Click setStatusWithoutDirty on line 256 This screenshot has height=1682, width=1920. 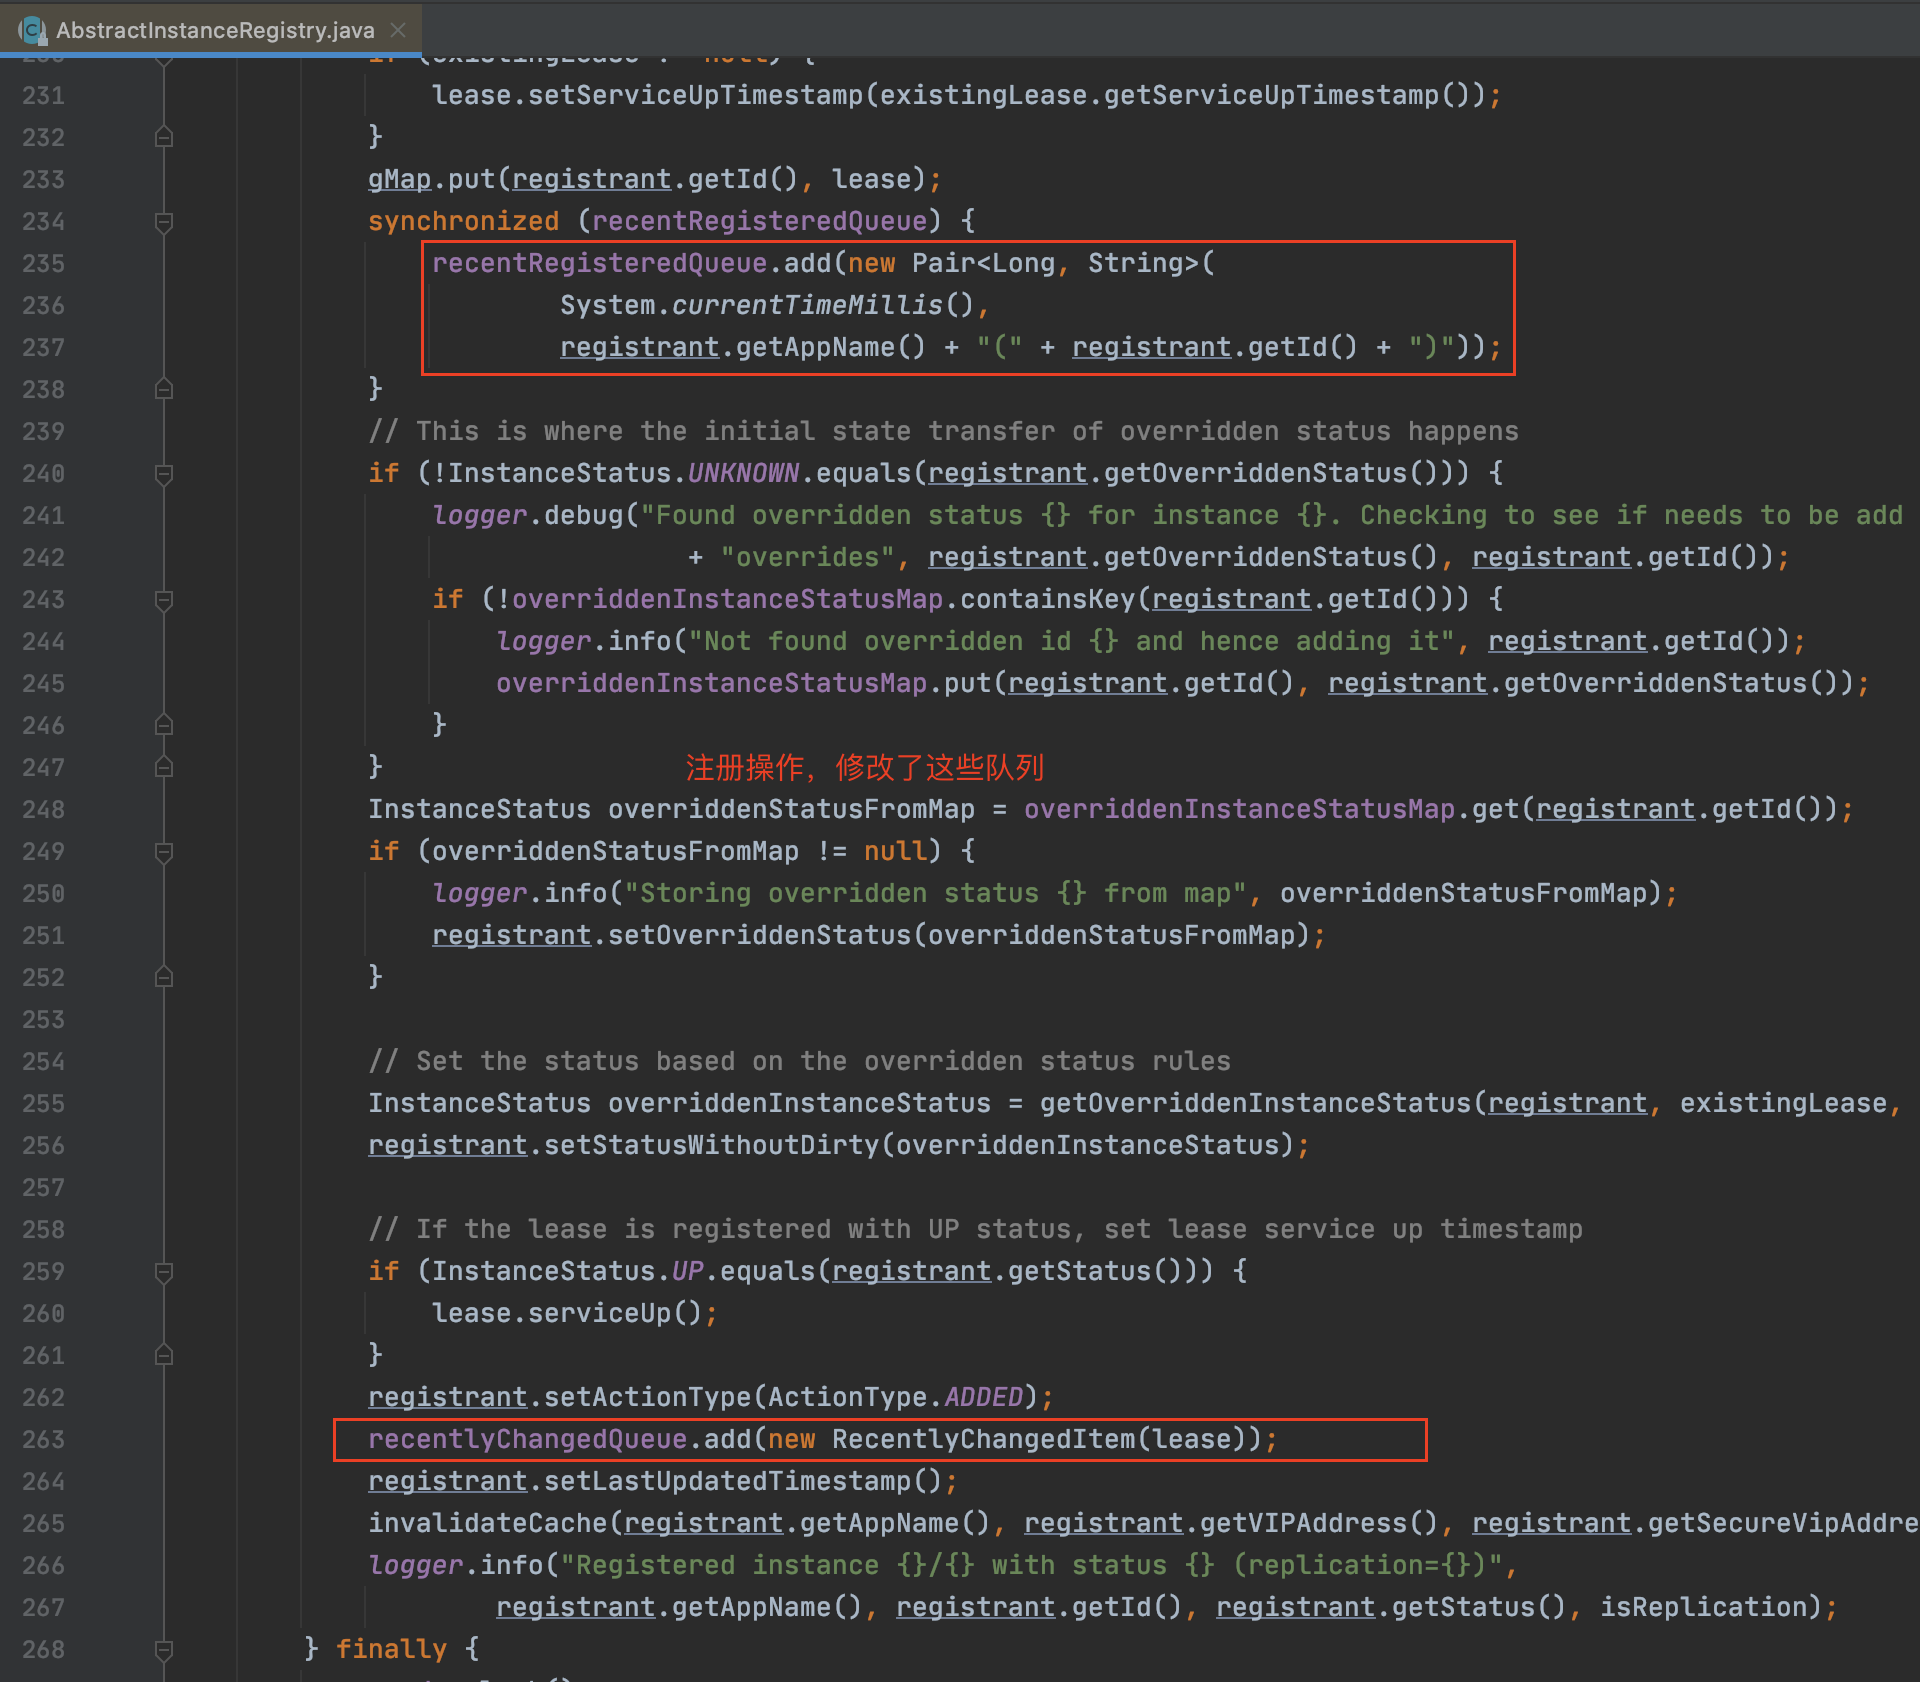[711, 1145]
